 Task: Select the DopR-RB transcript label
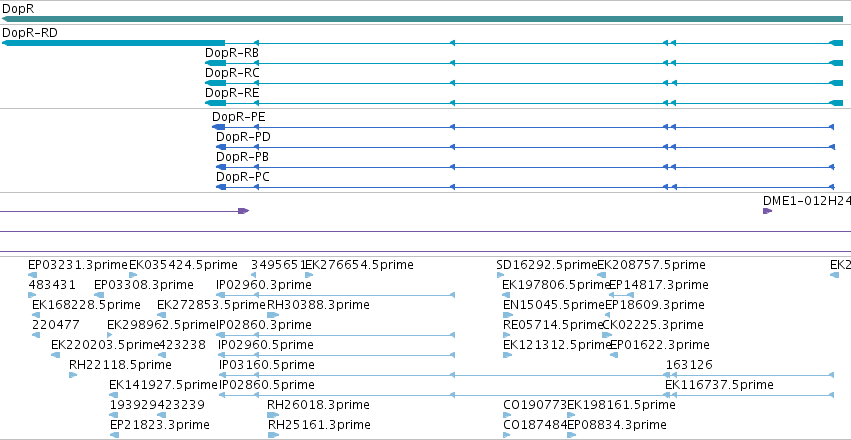pyautogui.click(x=232, y=53)
